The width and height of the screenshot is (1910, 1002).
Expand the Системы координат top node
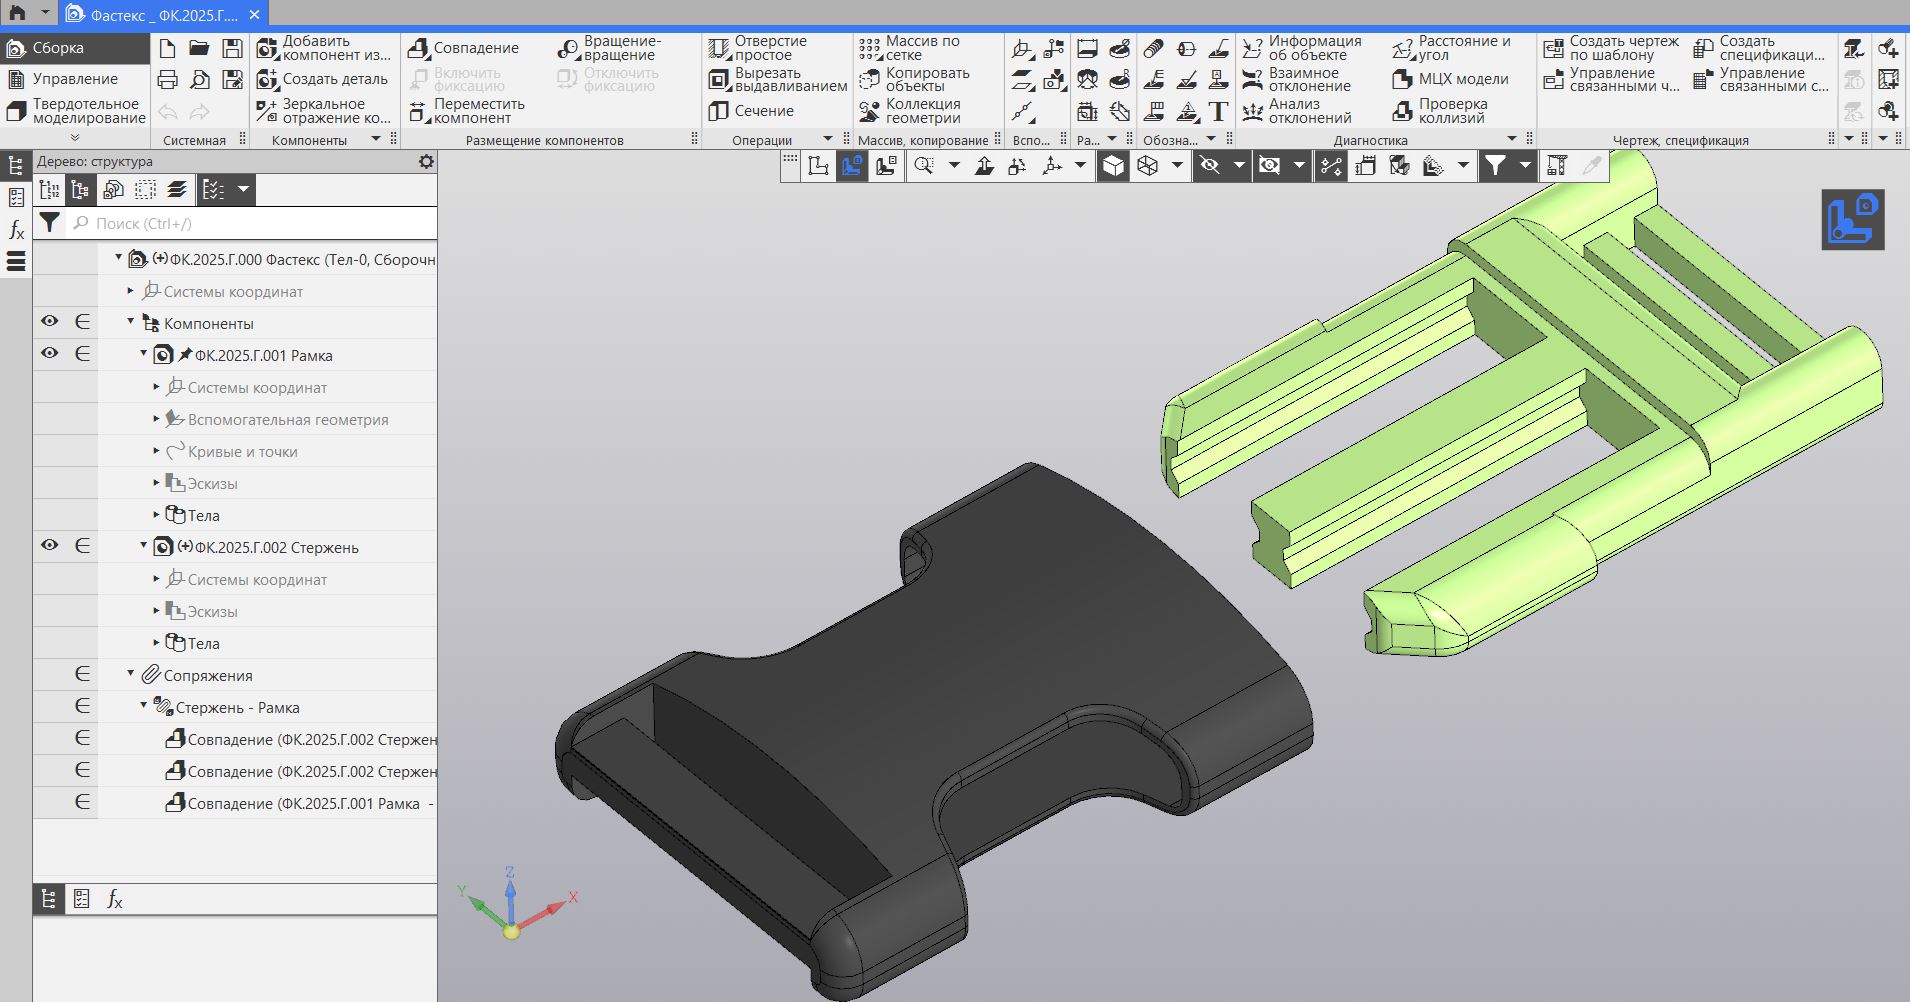click(x=131, y=291)
